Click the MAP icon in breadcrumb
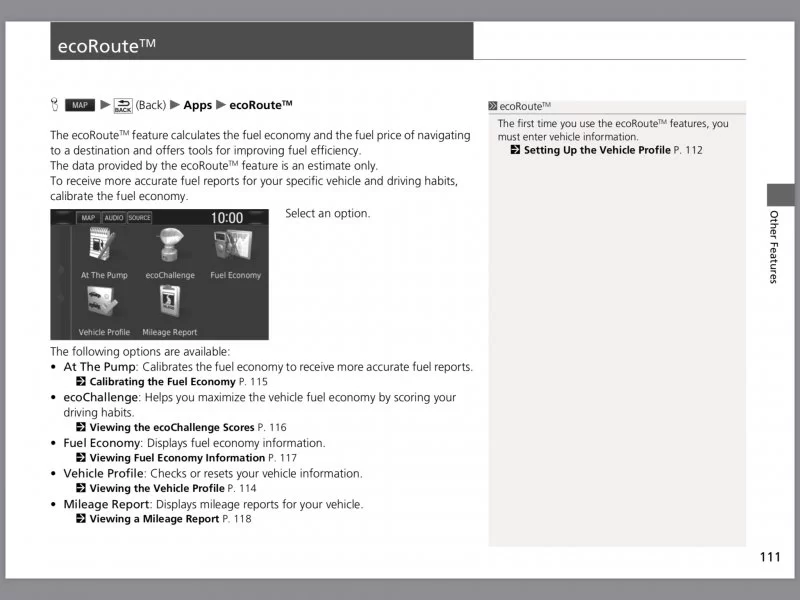 [79, 105]
